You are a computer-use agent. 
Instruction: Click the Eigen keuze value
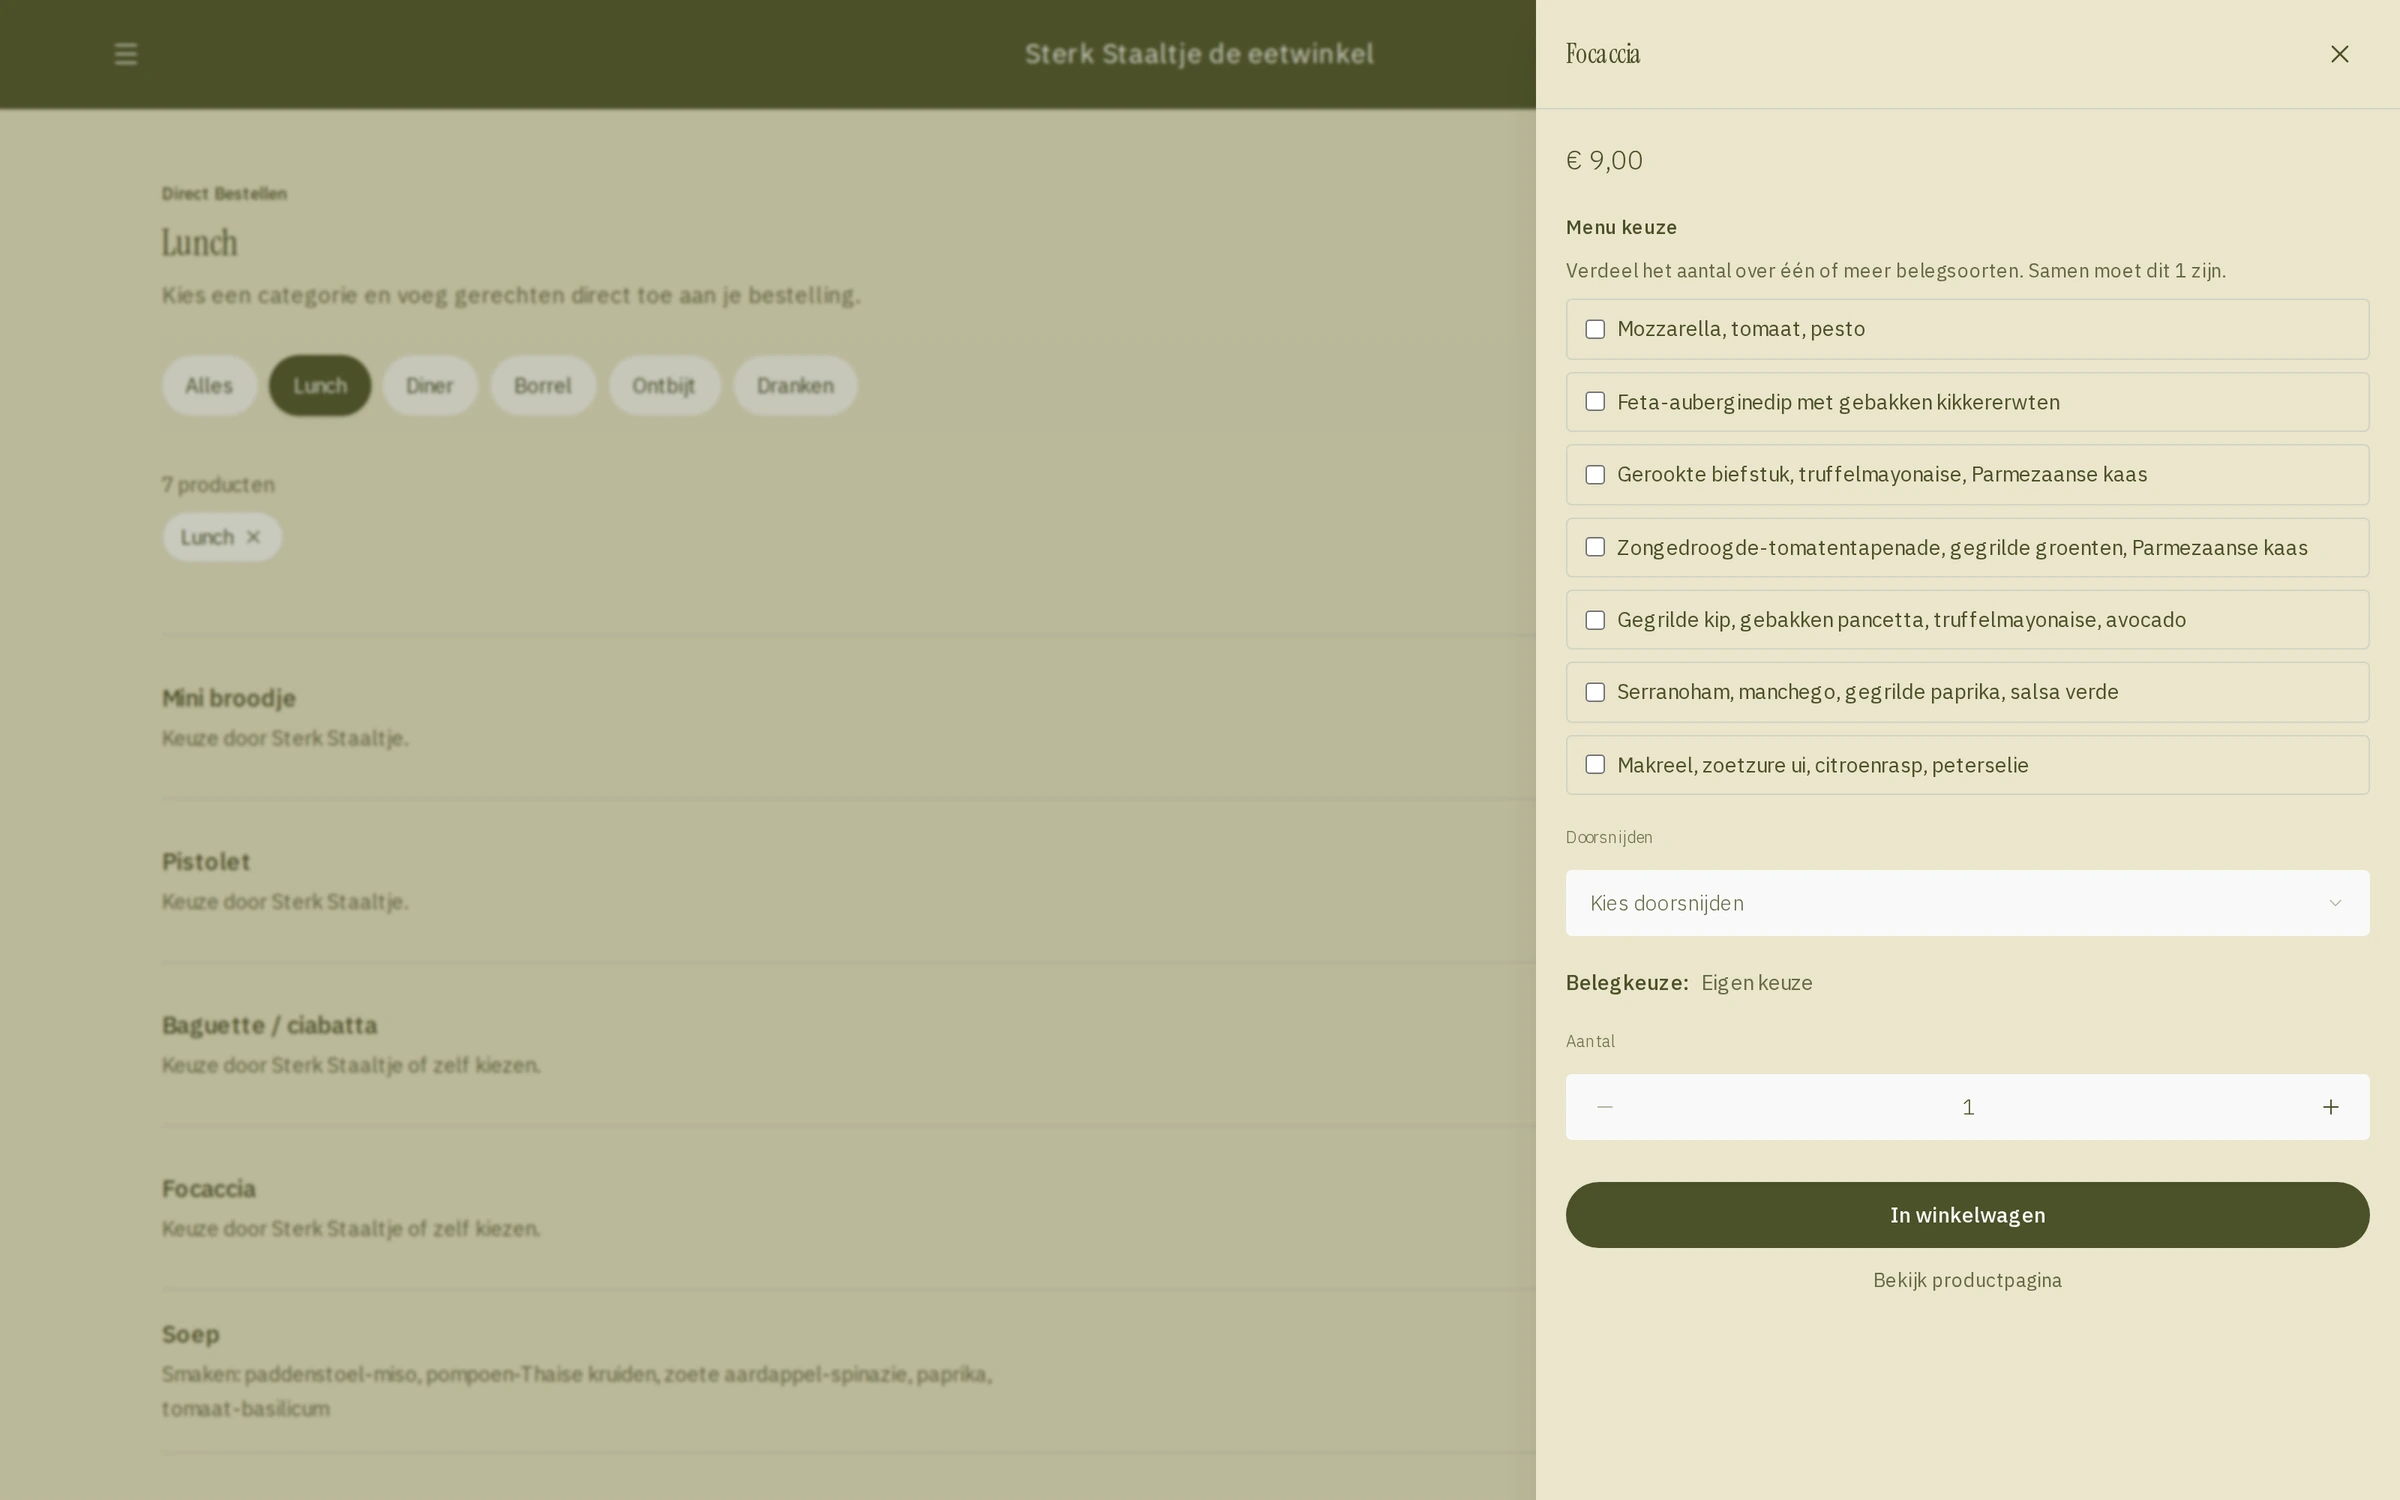click(x=1757, y=983)
